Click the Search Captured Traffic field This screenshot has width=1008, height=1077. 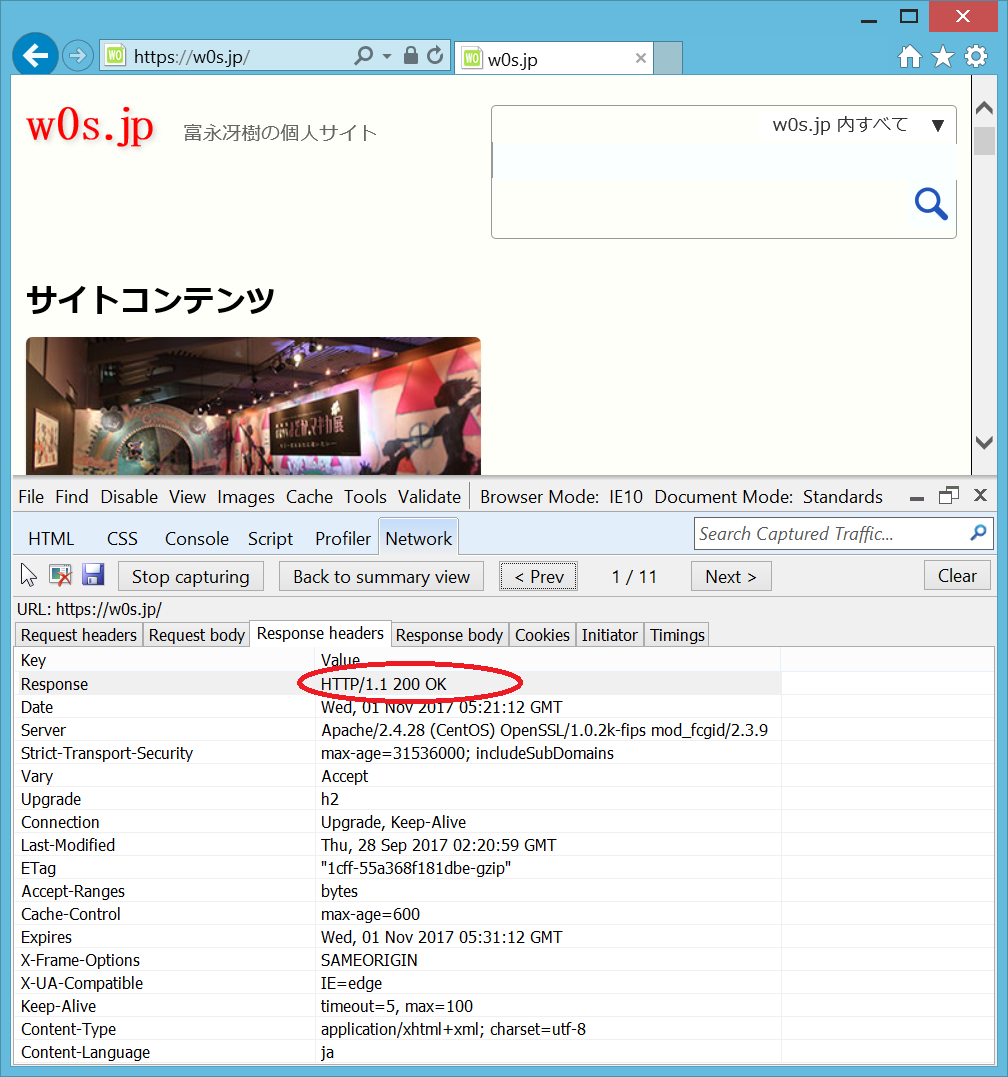(830, 534)
